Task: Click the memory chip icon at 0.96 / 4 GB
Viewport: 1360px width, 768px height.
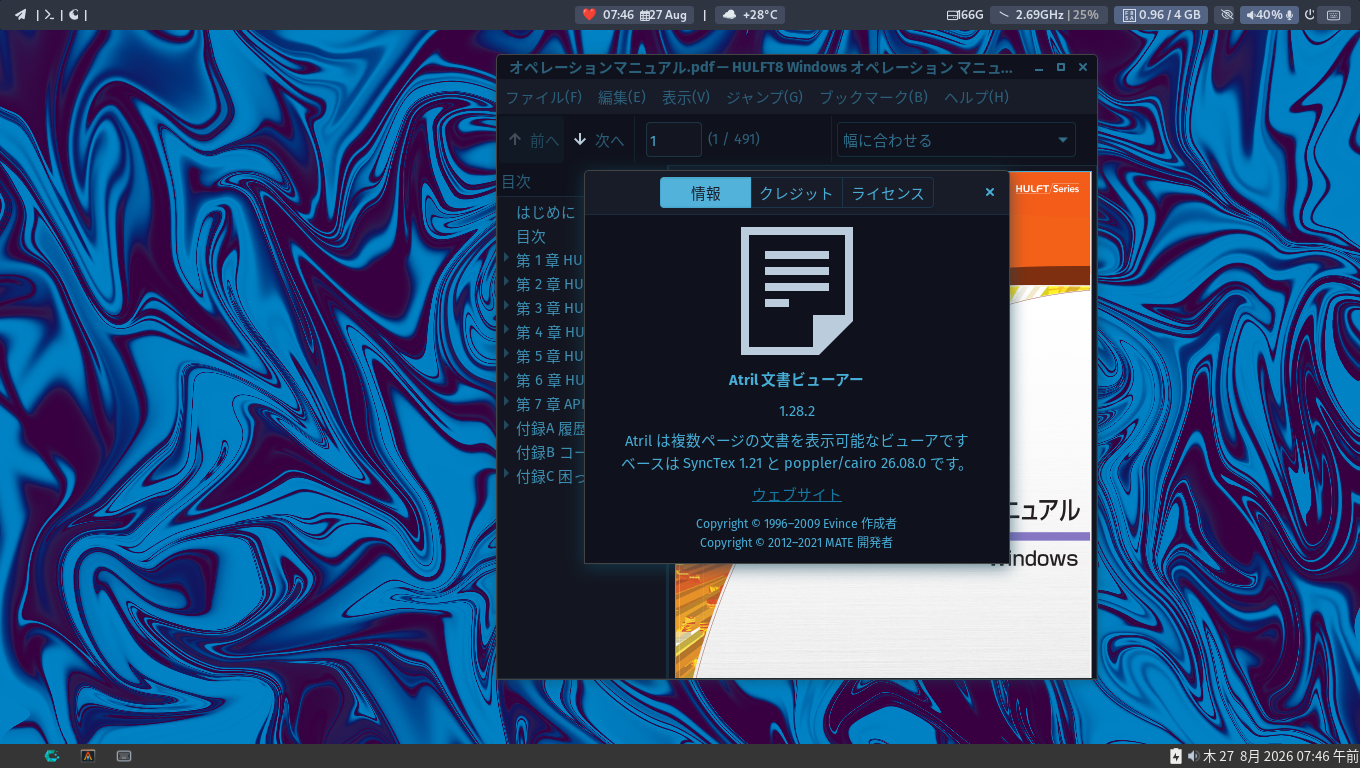Action: coord(1129,15)
